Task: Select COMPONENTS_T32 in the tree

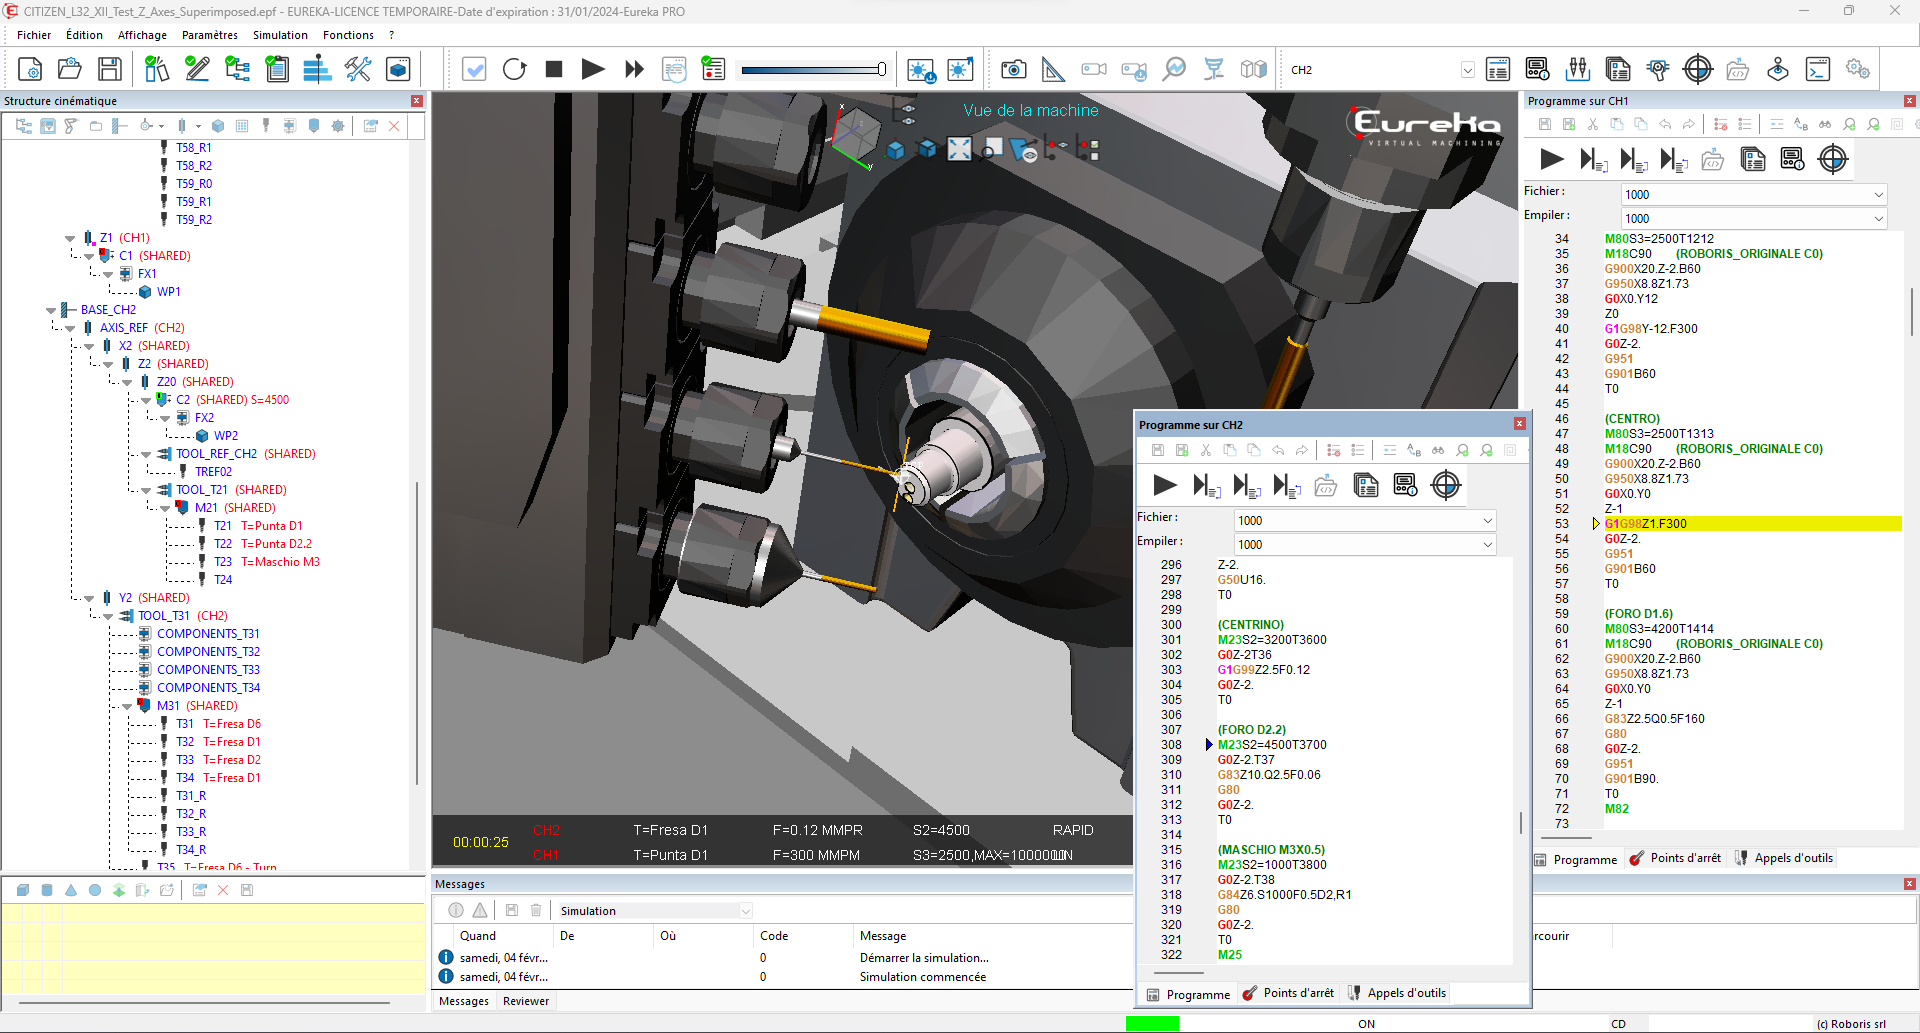Action: (x=208, y=652)
